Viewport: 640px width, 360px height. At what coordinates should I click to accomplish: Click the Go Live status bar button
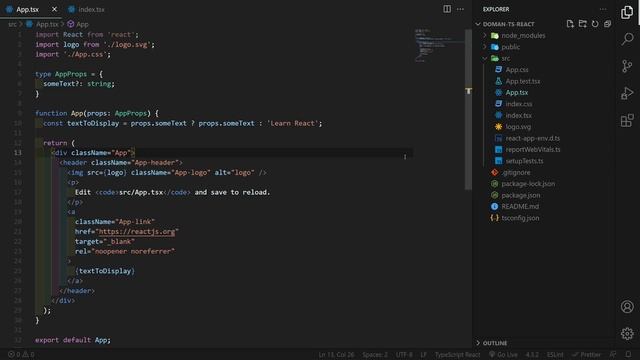pos(503,355)
